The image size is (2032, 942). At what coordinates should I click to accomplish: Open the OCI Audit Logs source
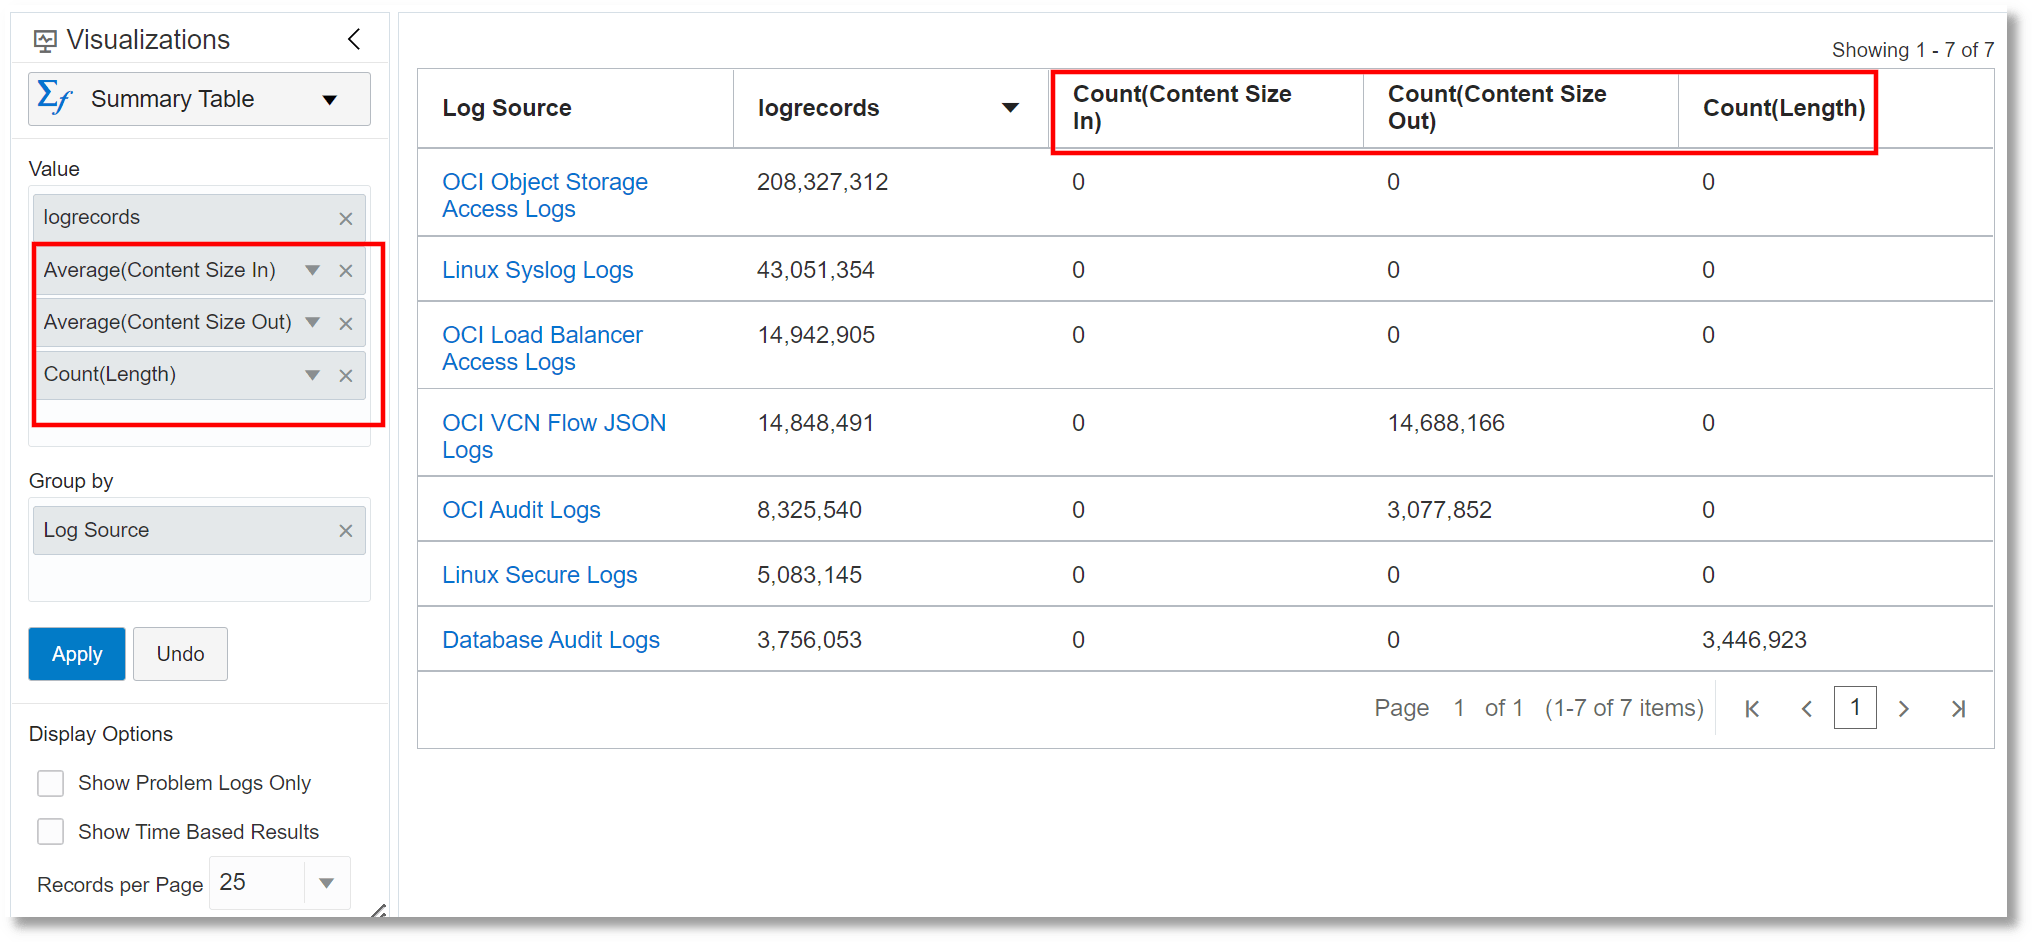pyautogui.click(x=521, y=509)
